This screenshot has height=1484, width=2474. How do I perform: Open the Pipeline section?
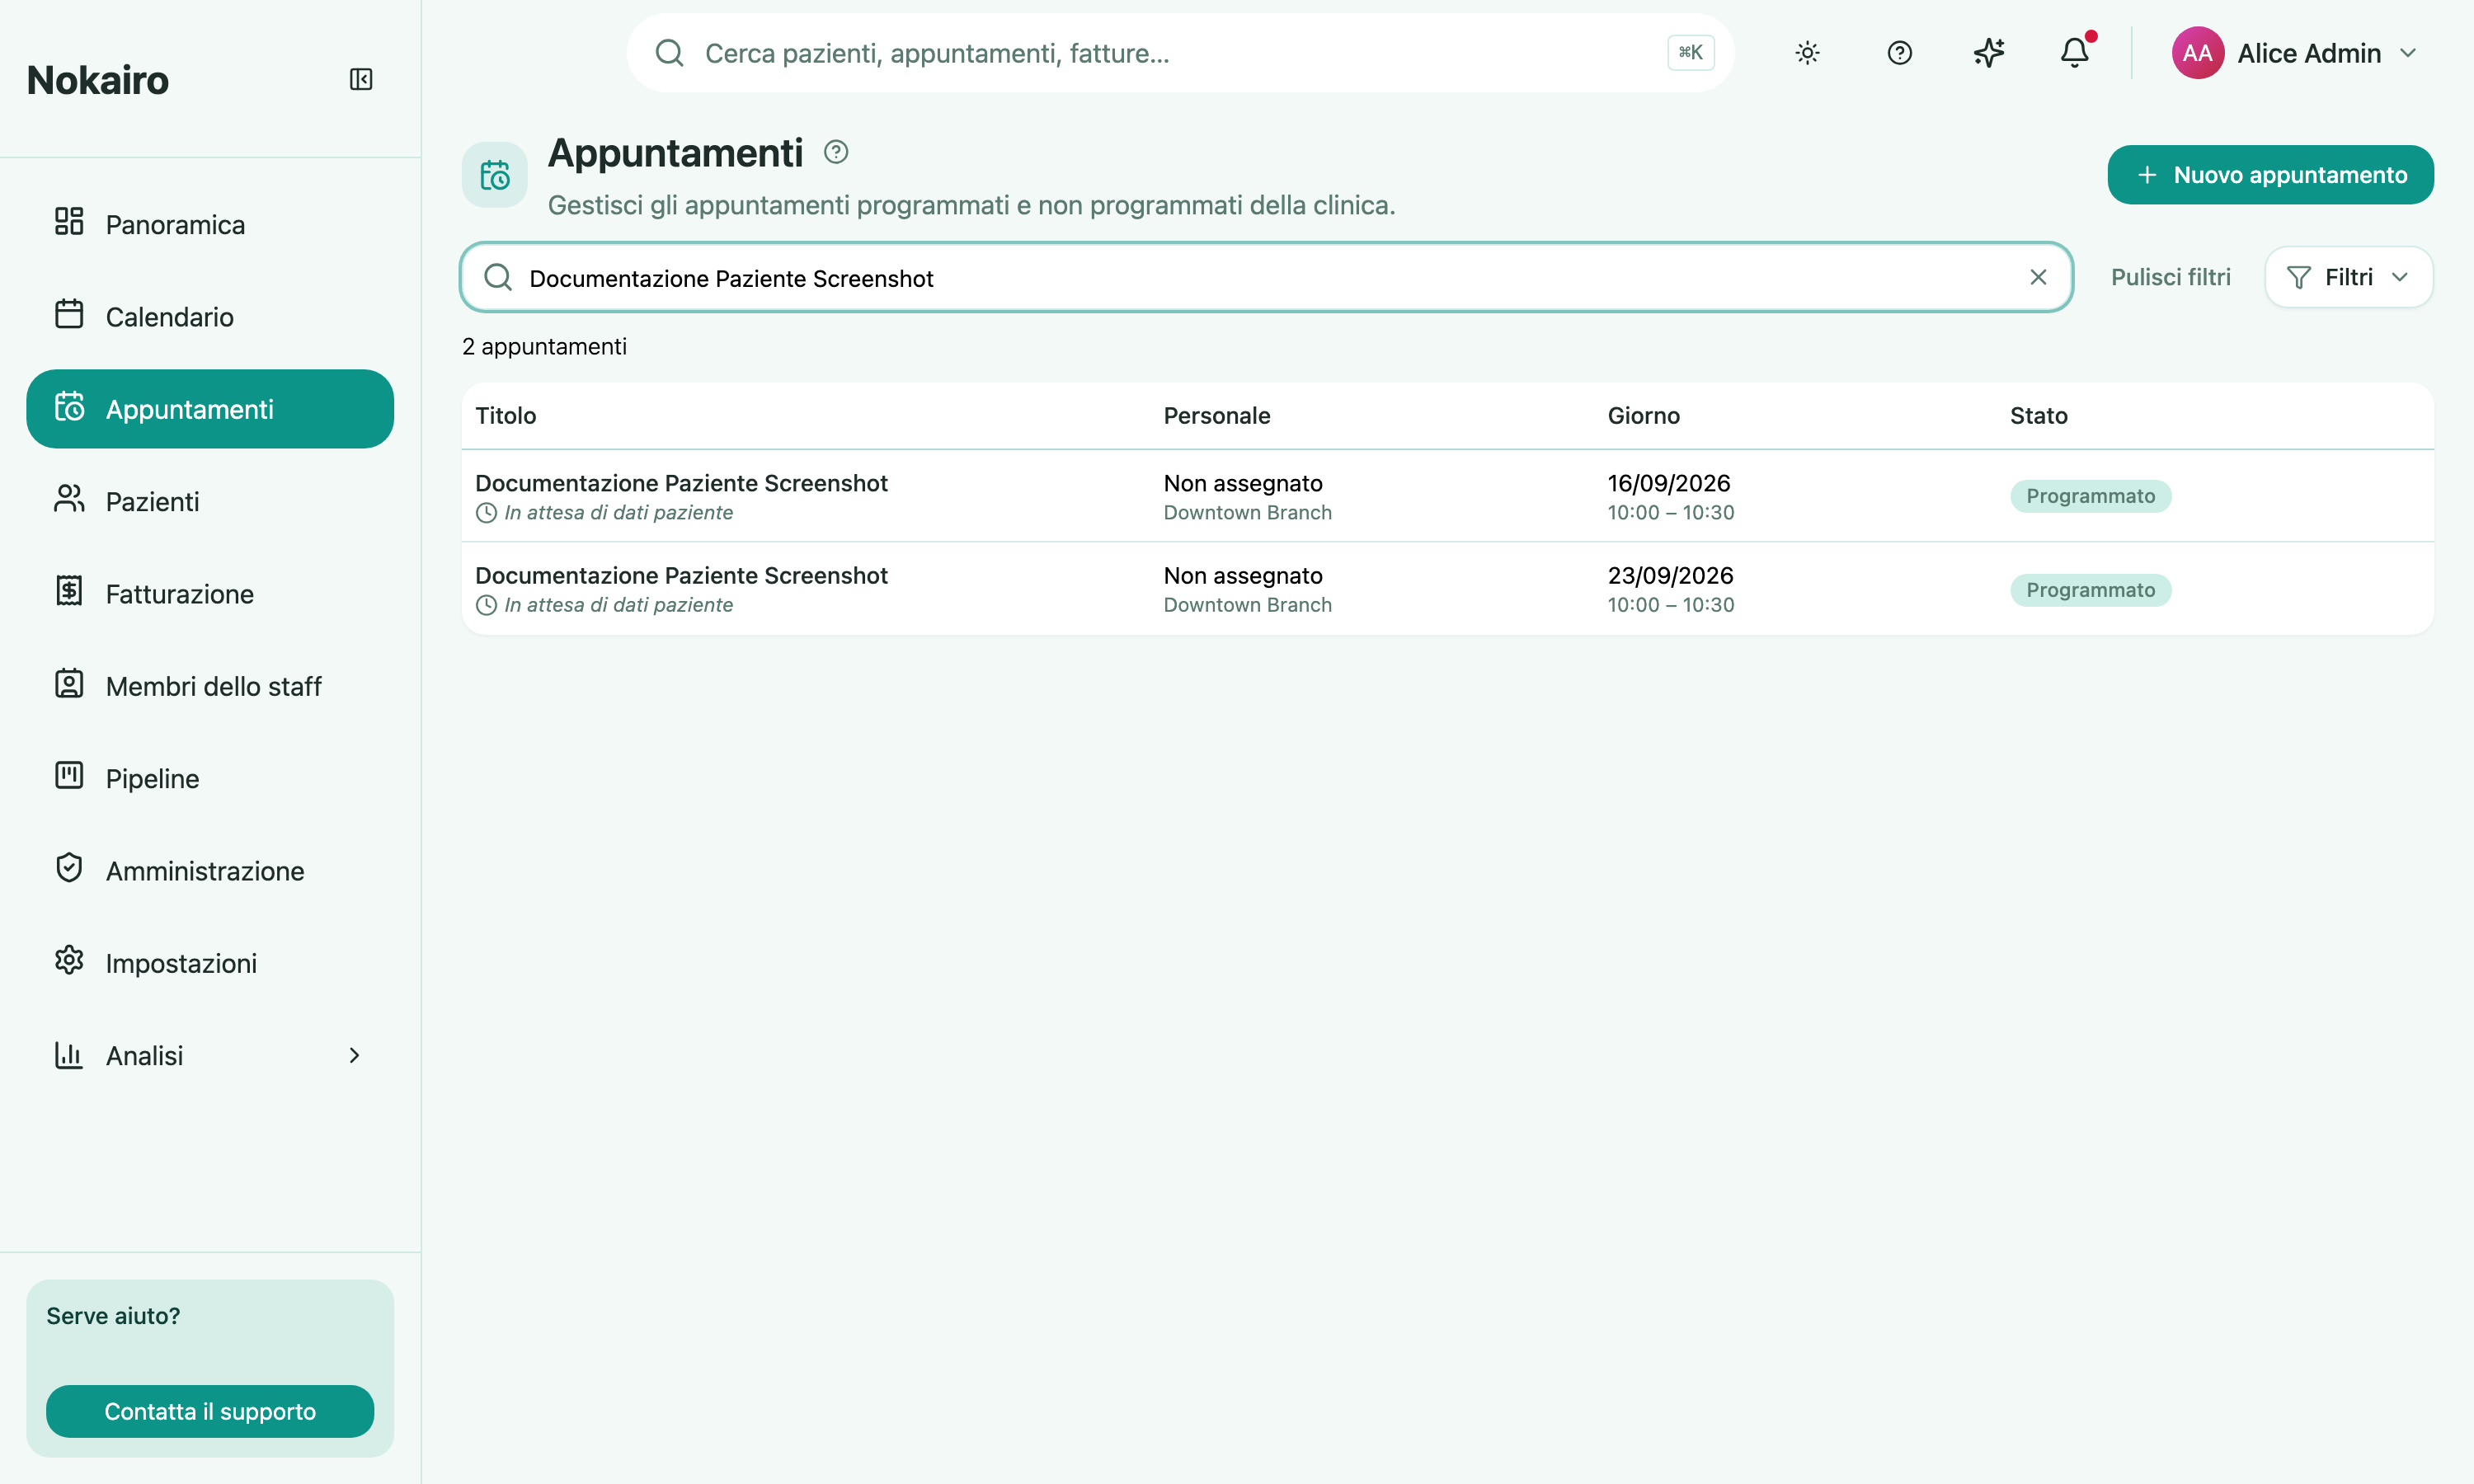[x=210, y=778]
